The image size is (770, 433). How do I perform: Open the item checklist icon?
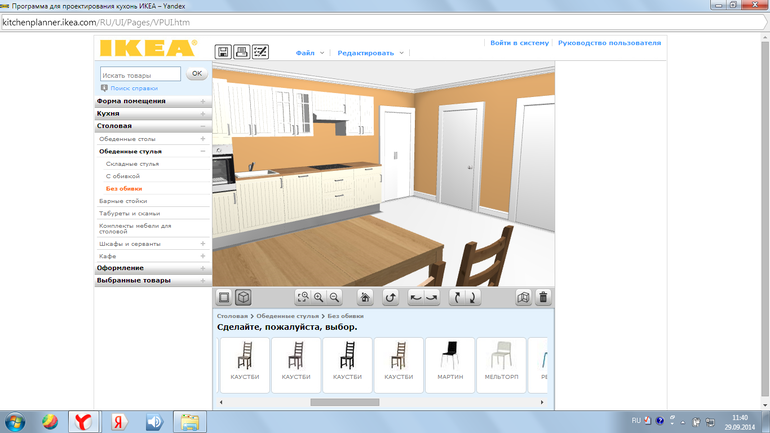pyautogui.click(x=260, y=52)
